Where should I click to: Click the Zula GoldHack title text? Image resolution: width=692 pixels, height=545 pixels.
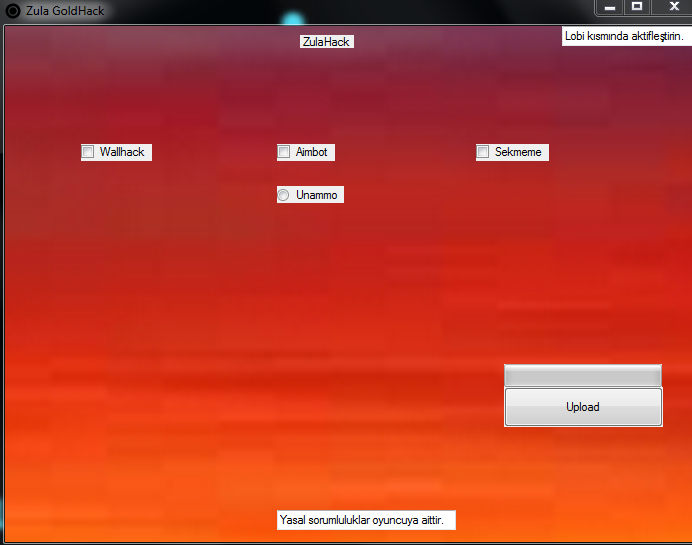65,11
